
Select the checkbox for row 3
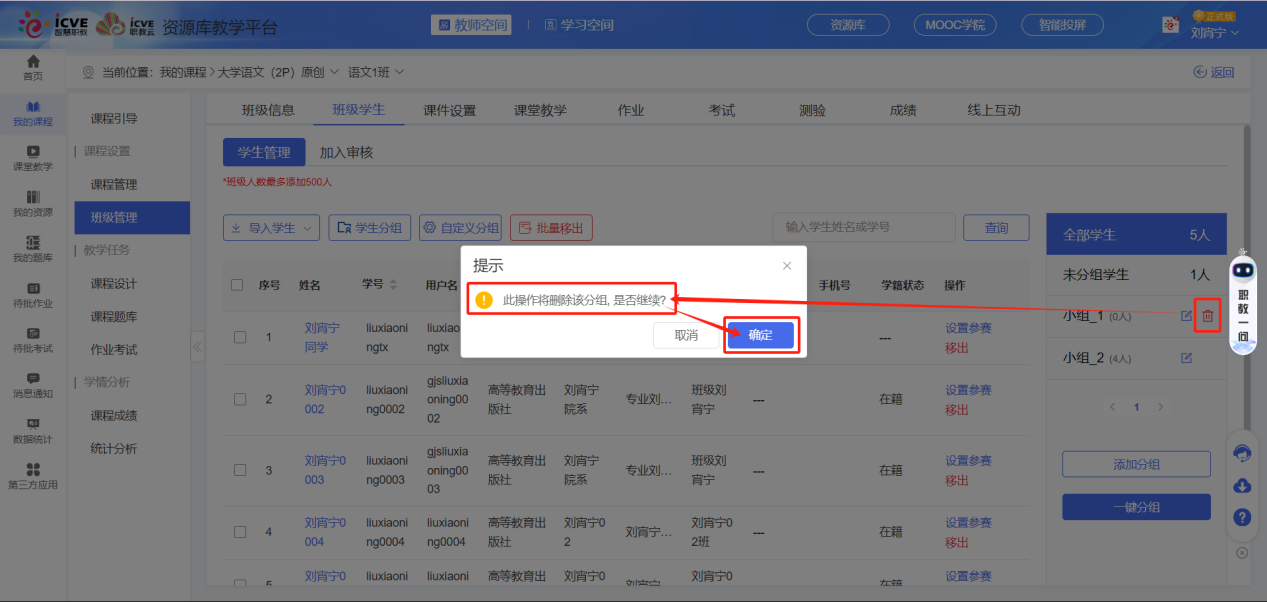(x=240, y=470)
